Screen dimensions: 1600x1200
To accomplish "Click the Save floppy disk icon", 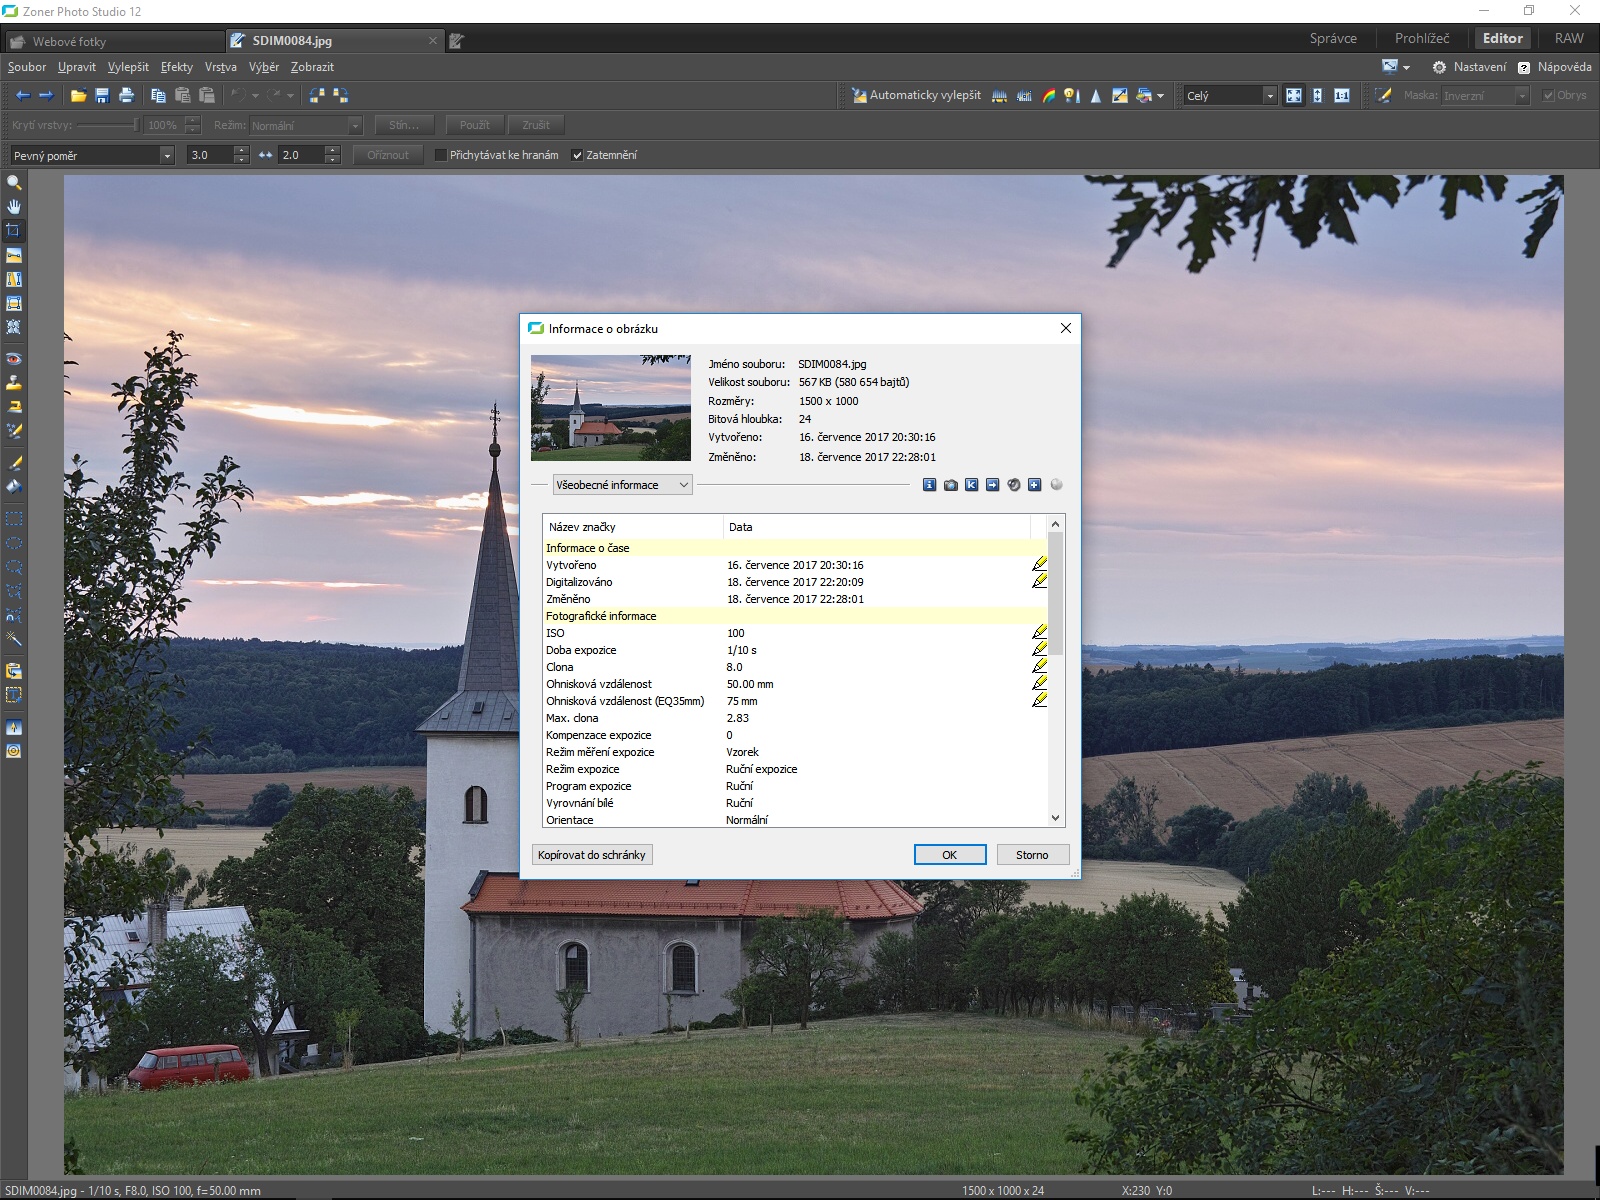I will pyautogui.click(x=102, y=96).
